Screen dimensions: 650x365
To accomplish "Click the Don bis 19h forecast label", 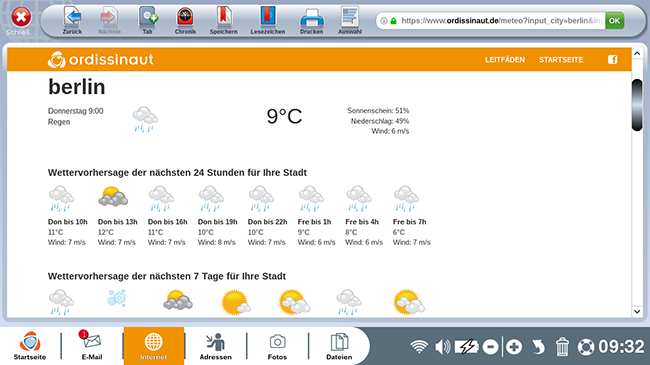I will tap(218, 222).
